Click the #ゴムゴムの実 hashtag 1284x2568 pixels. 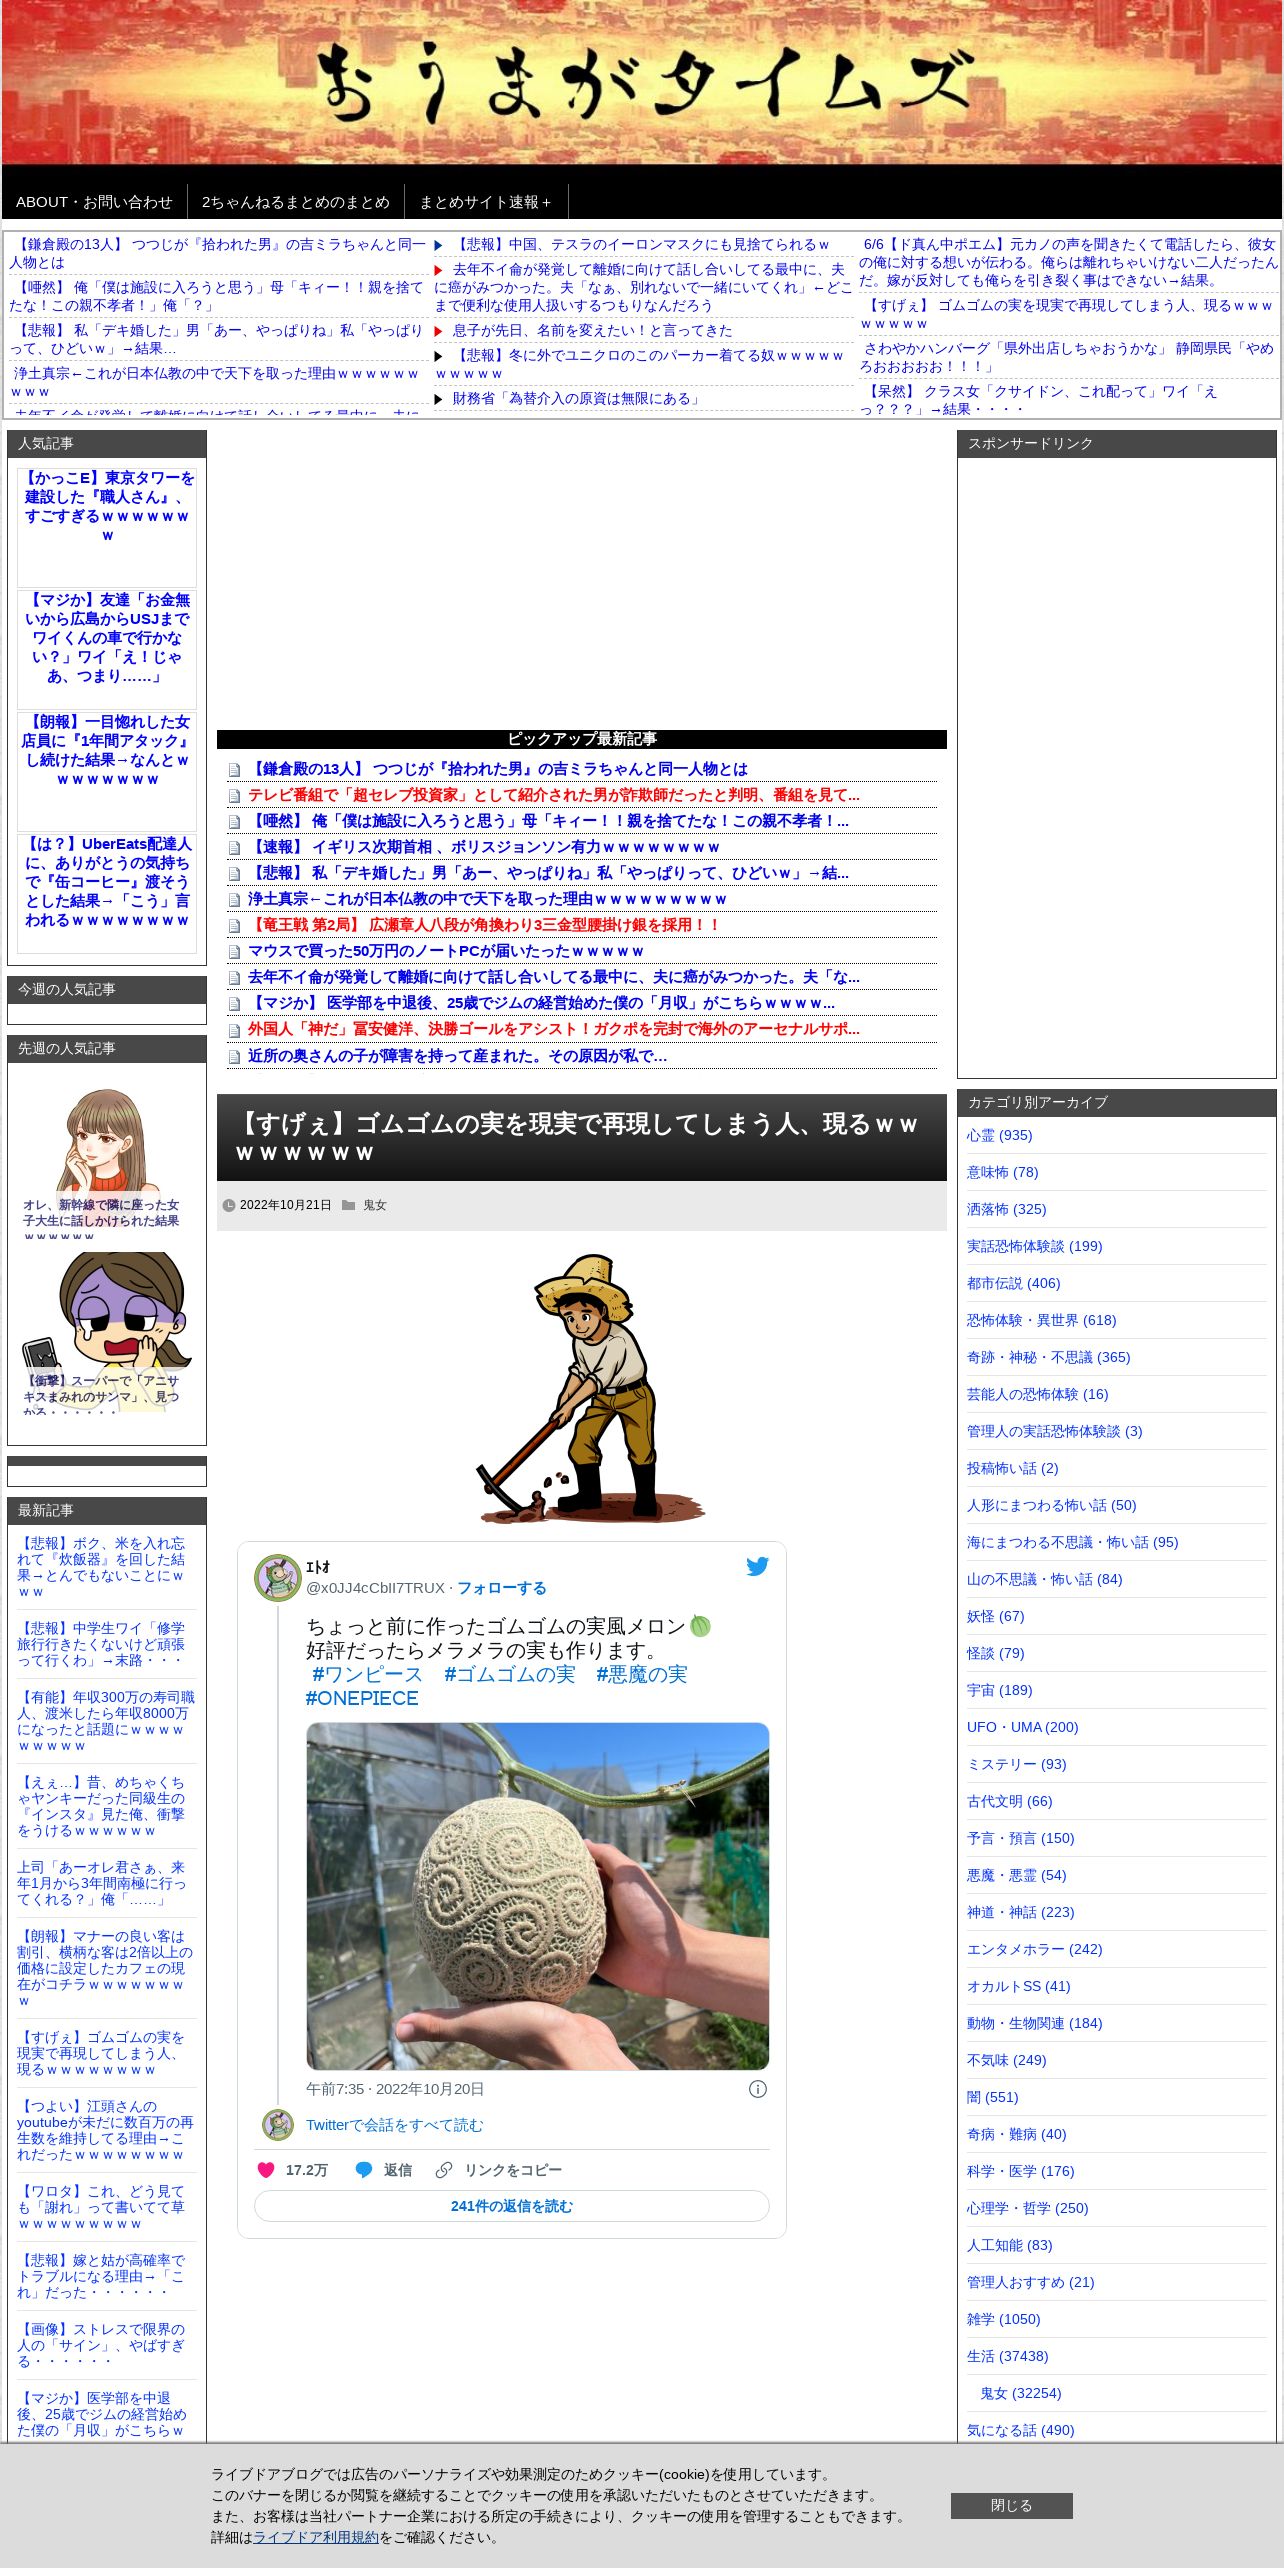click(510, 1674)
